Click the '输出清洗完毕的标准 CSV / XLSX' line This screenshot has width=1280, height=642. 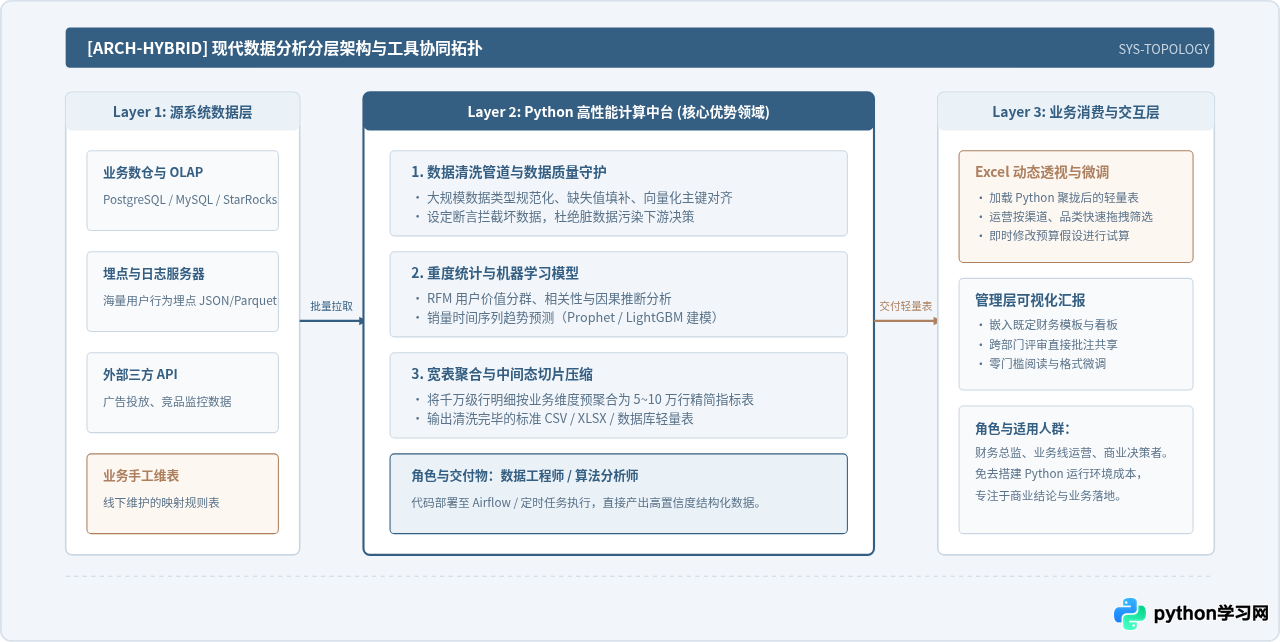553,418
